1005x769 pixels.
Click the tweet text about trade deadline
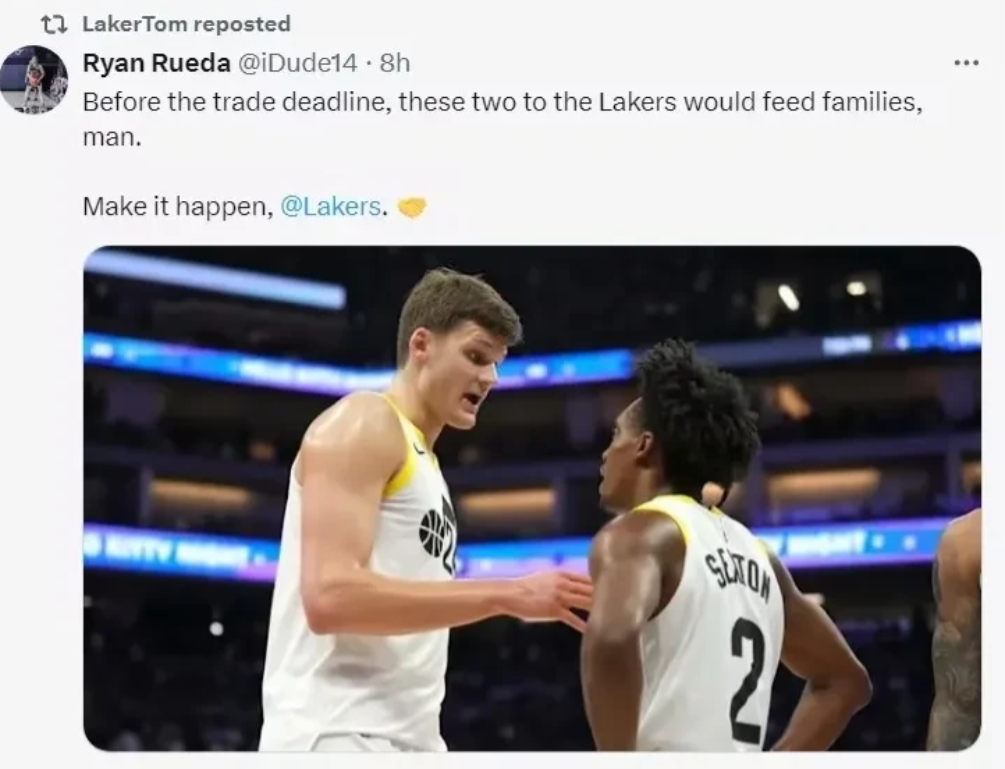tap(500, 102)
